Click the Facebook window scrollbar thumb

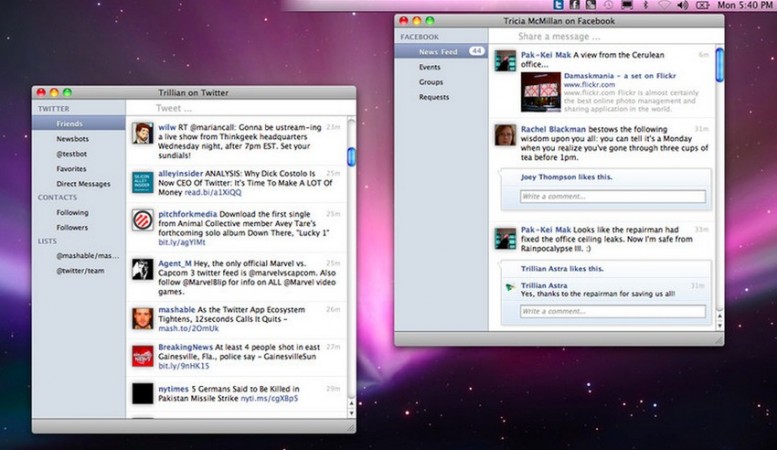click(x=720, y=64)
